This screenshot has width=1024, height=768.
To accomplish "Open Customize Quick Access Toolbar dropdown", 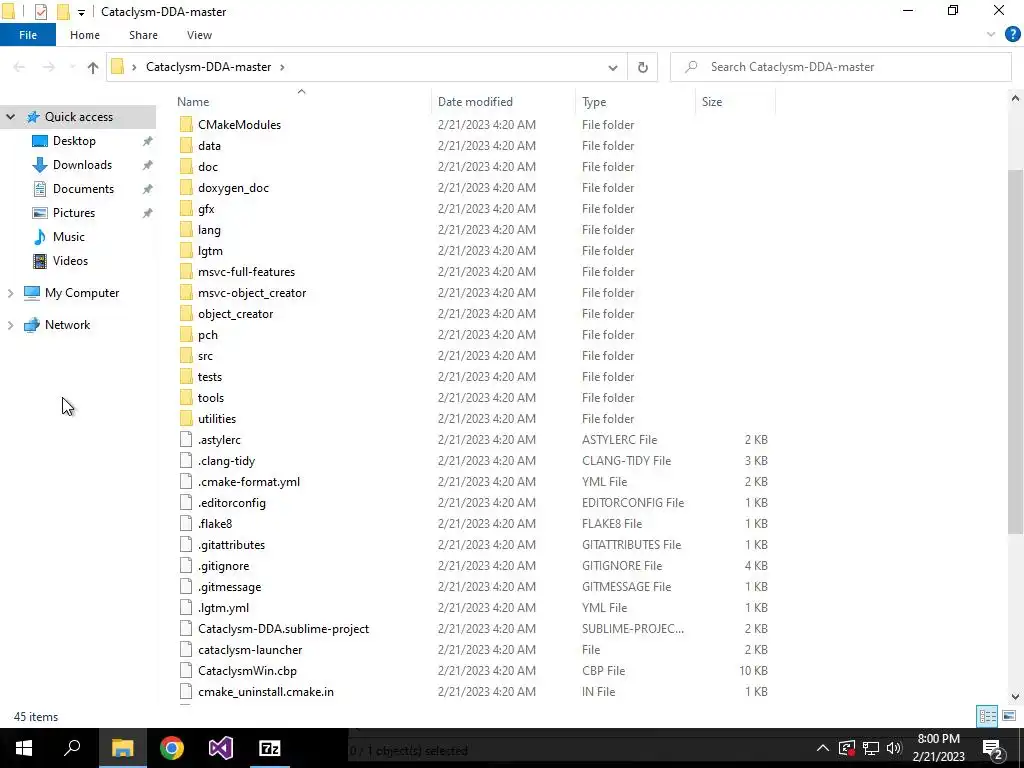I will point(81,12).
